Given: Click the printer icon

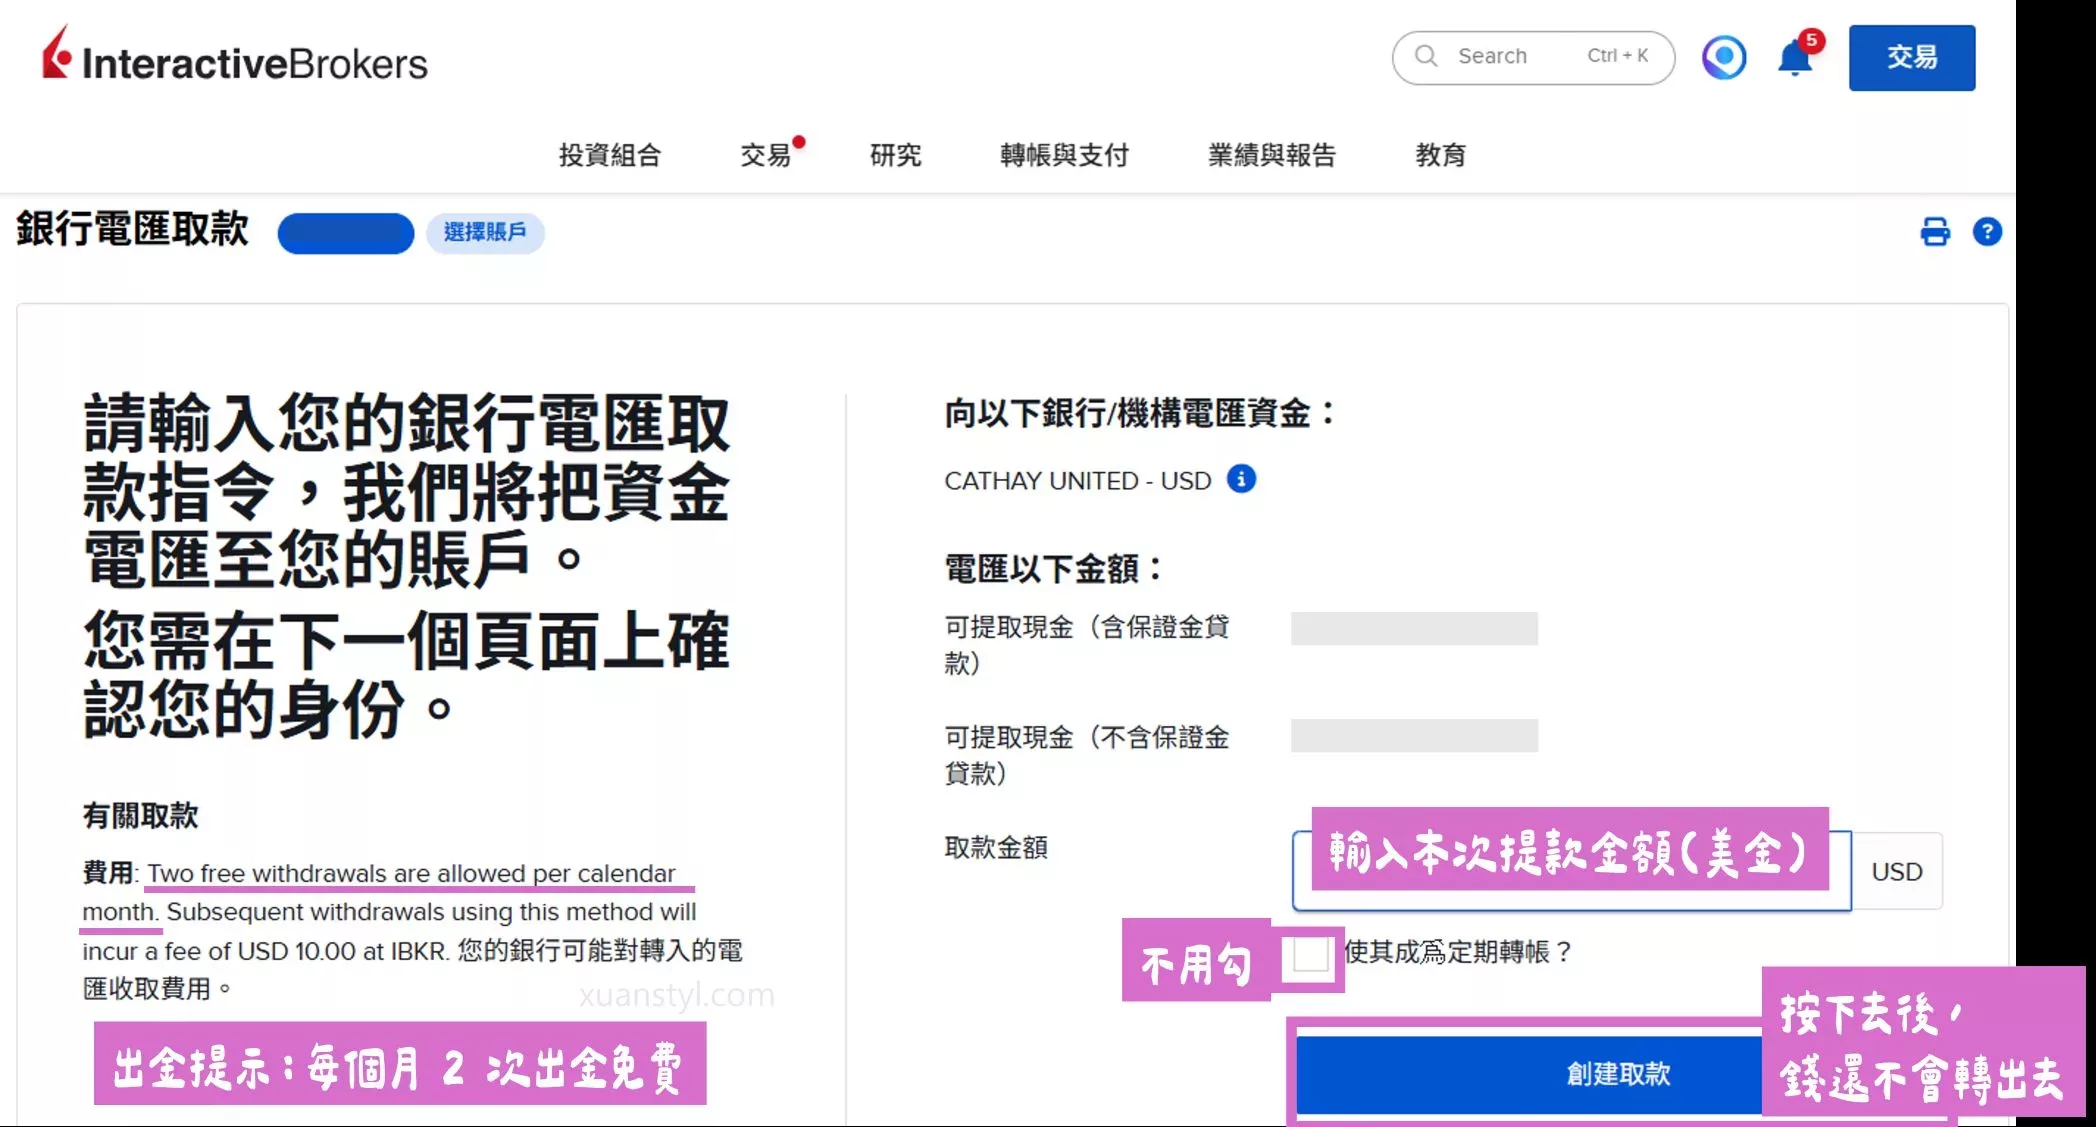Looking at the screenshot, I should [1935, 232].
